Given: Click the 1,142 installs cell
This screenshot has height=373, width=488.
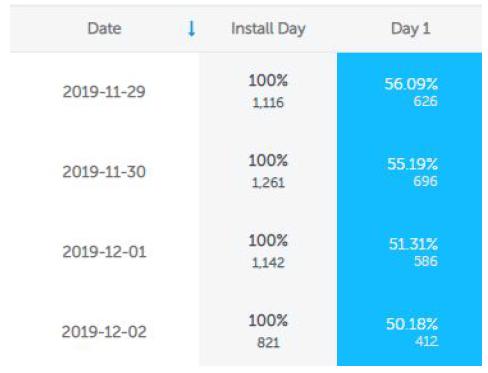Looking at the screenshot, I should [x=268, y=263].
